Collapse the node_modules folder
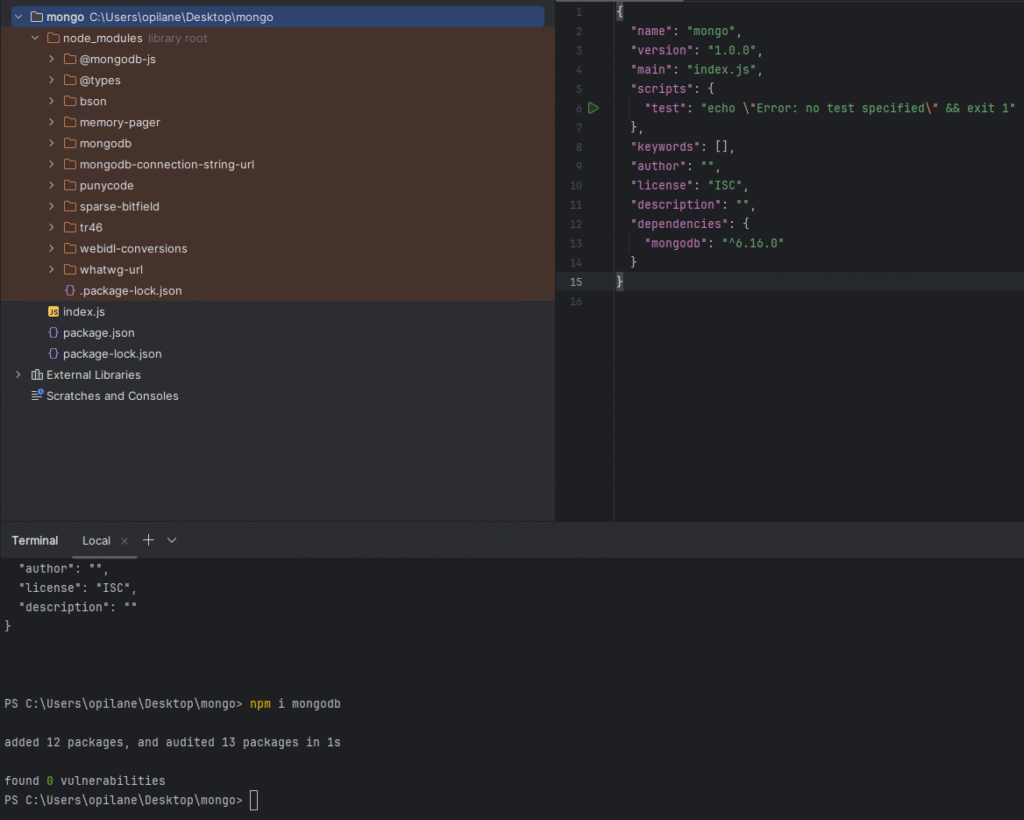Viewport: 1024px width, 820px height. [x=35, y=38]
